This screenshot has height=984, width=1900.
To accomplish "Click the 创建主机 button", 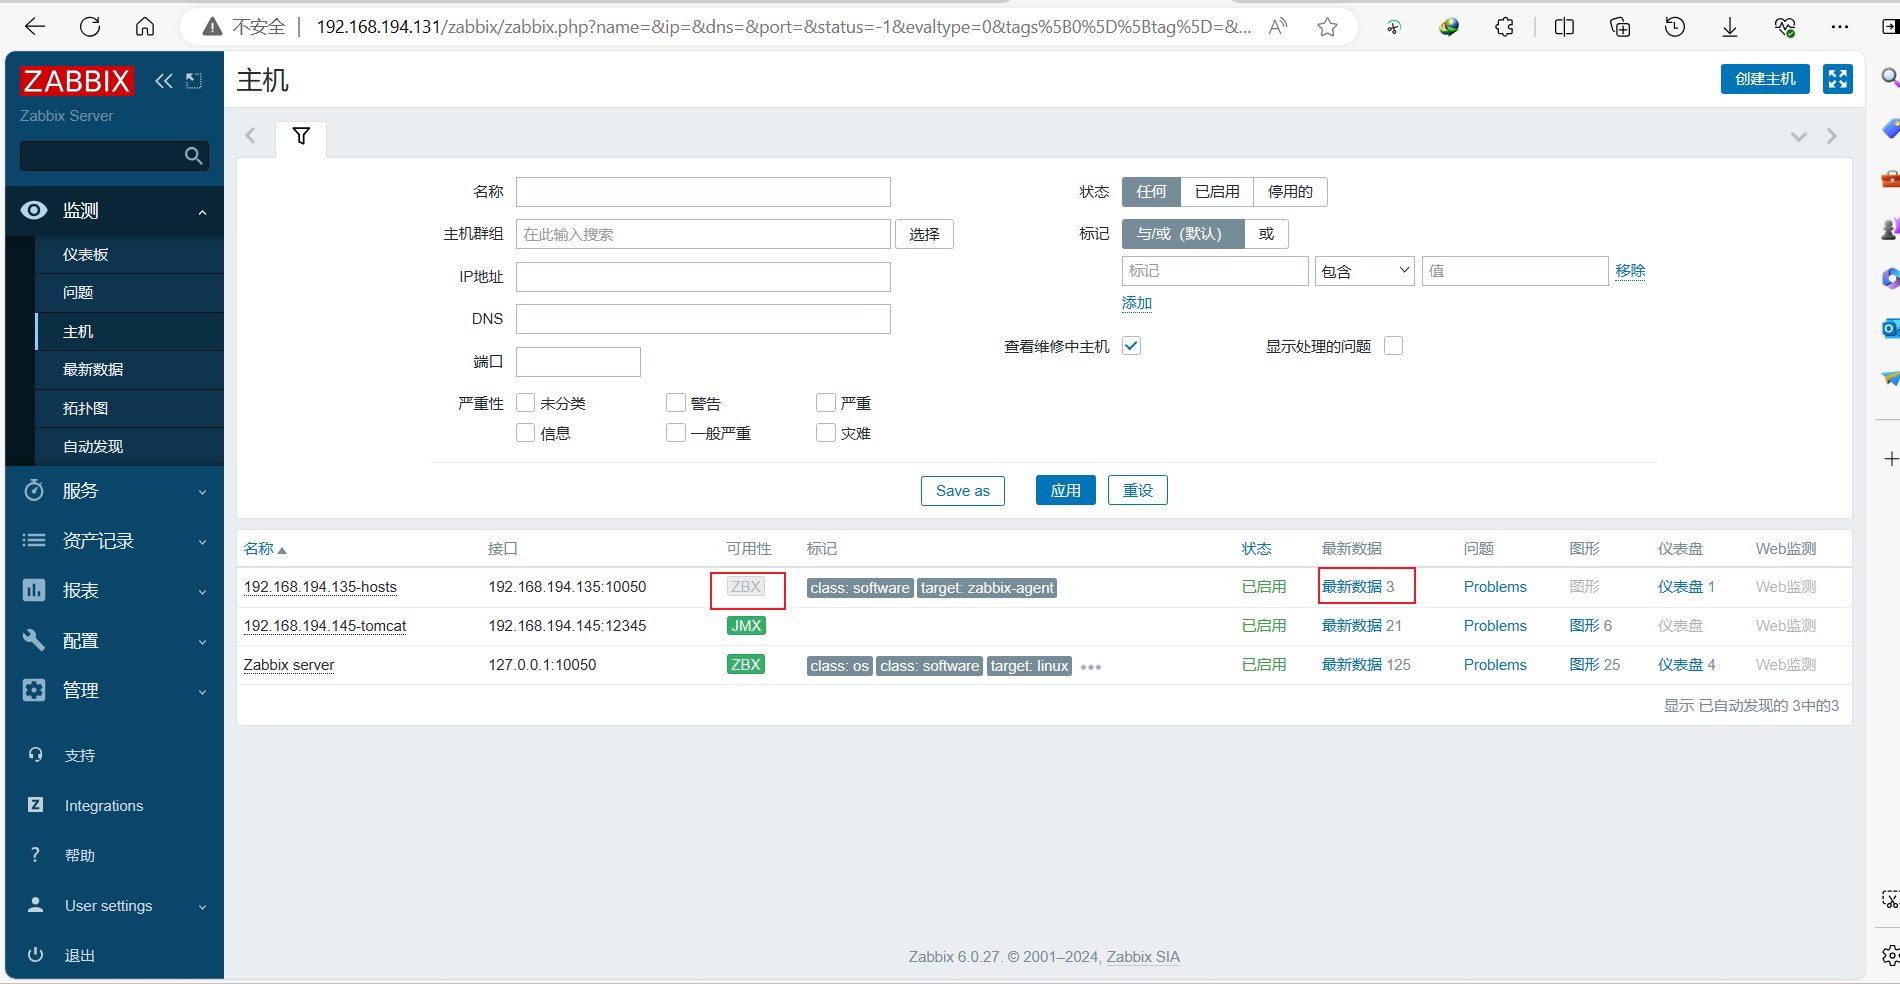I will (x=1765, y=79).
